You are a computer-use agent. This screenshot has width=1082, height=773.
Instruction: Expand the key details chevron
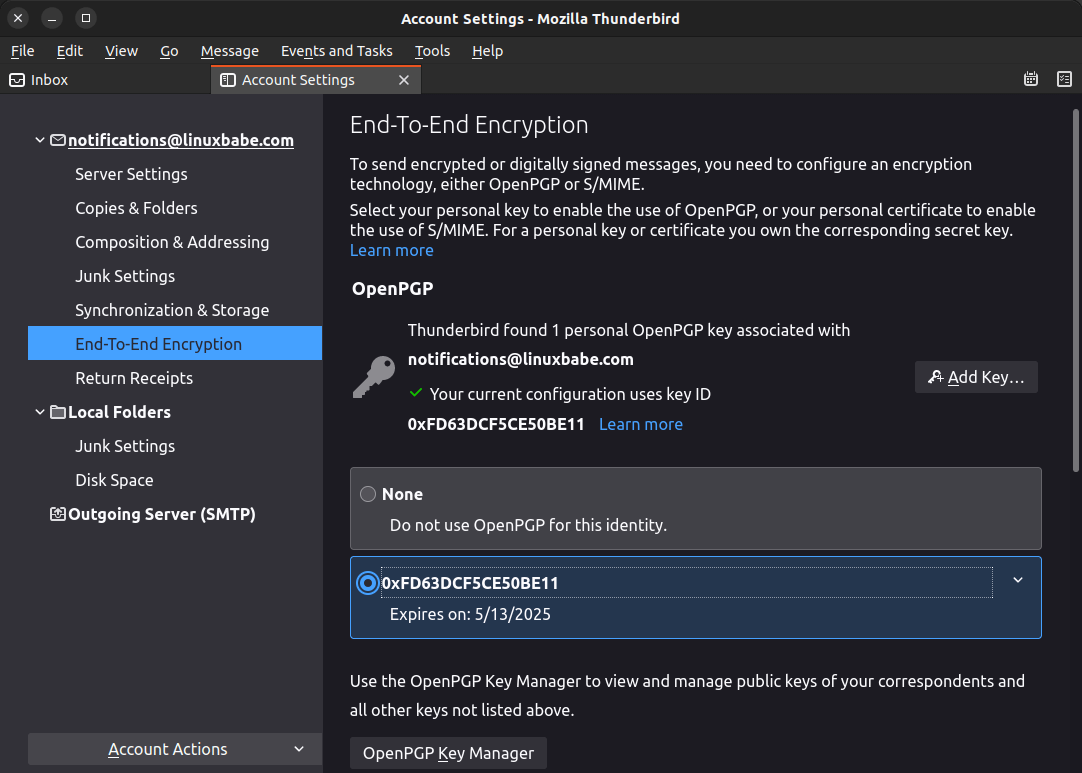pos(1018,580)
